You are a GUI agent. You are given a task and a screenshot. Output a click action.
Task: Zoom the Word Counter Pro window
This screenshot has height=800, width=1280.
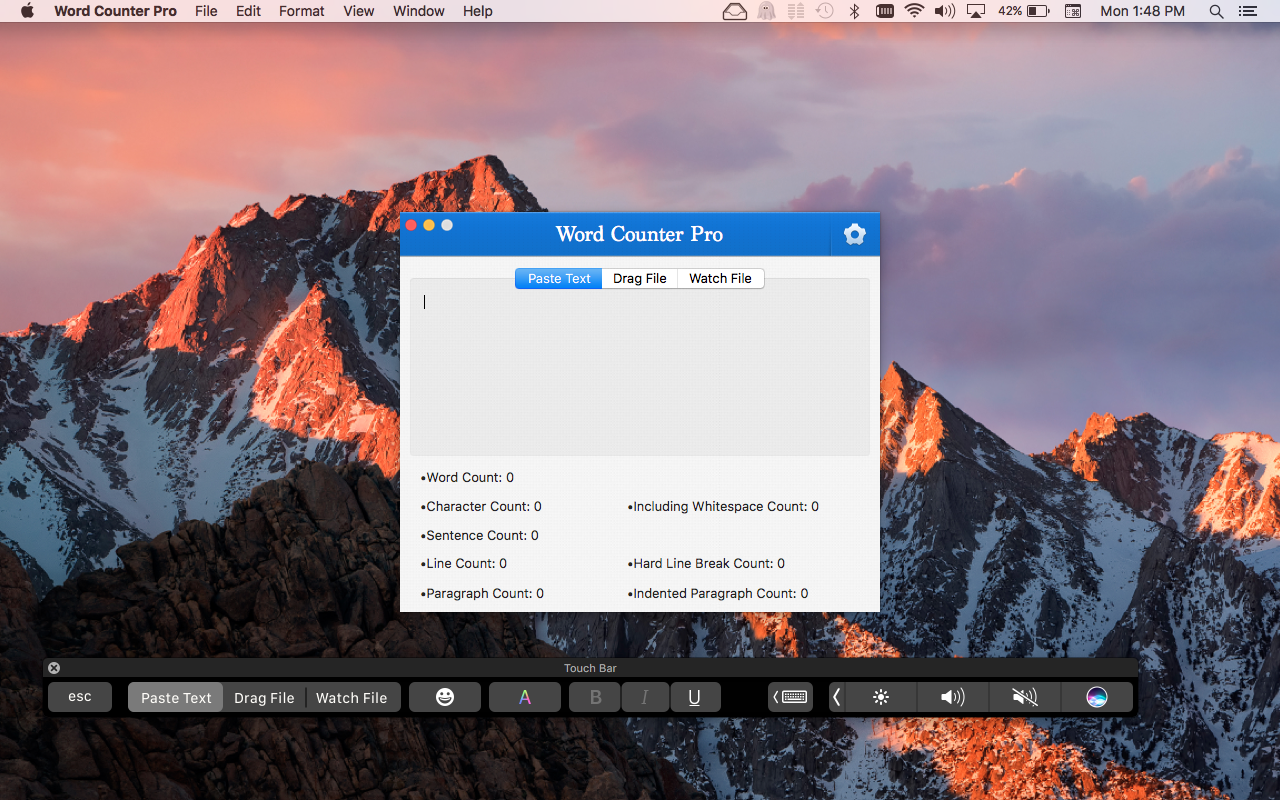click(447, 225)
